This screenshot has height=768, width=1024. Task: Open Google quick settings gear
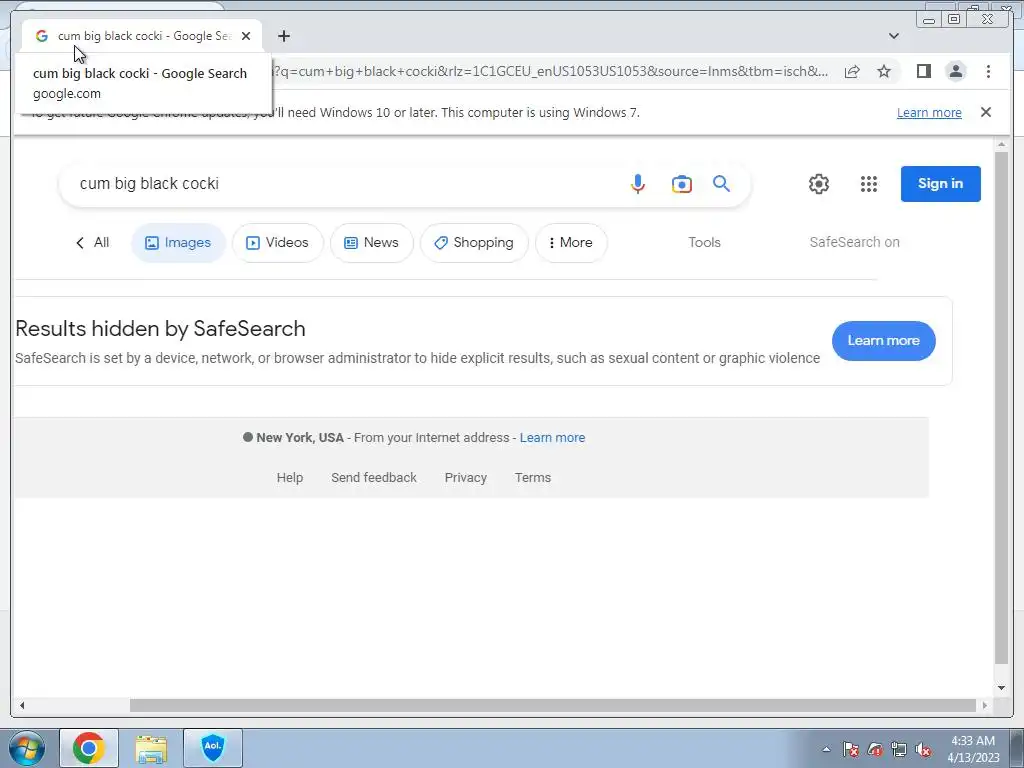(818, 184)
